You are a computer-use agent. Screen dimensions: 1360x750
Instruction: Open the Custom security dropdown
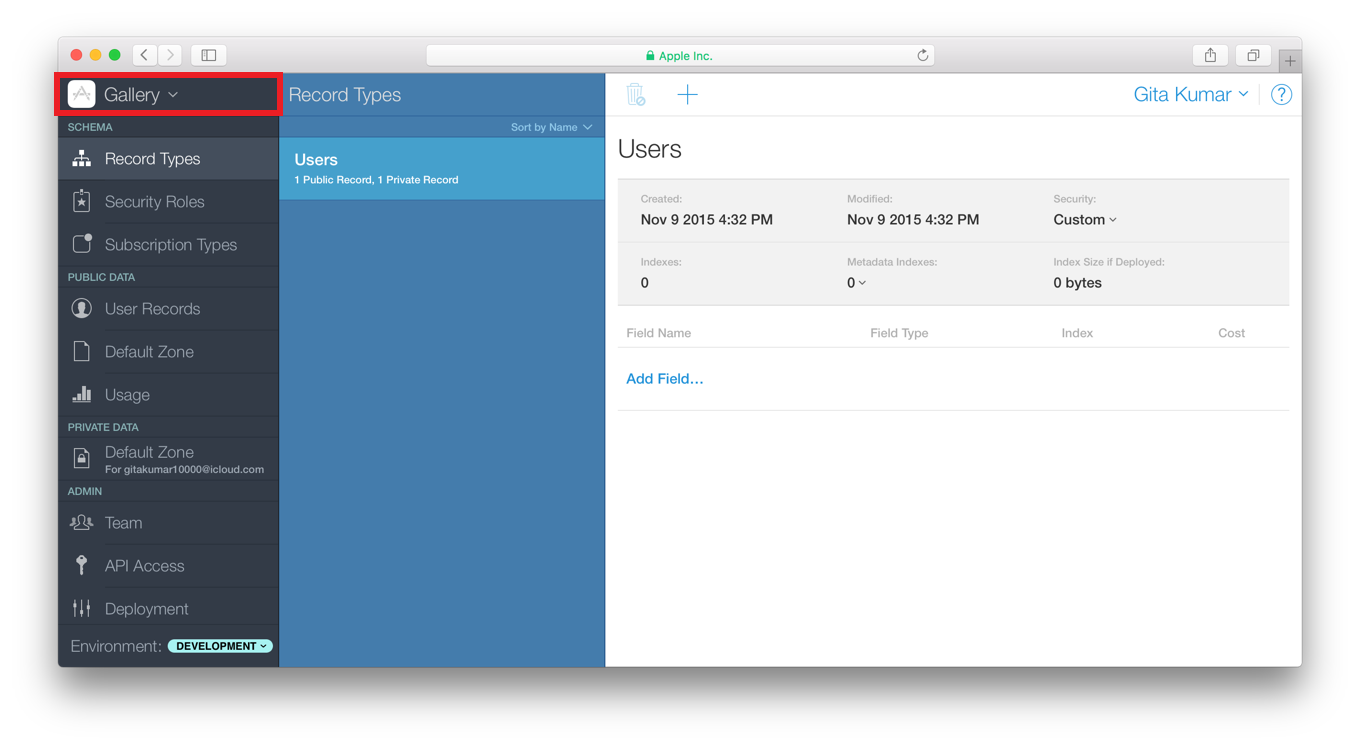coord(1085,219)
